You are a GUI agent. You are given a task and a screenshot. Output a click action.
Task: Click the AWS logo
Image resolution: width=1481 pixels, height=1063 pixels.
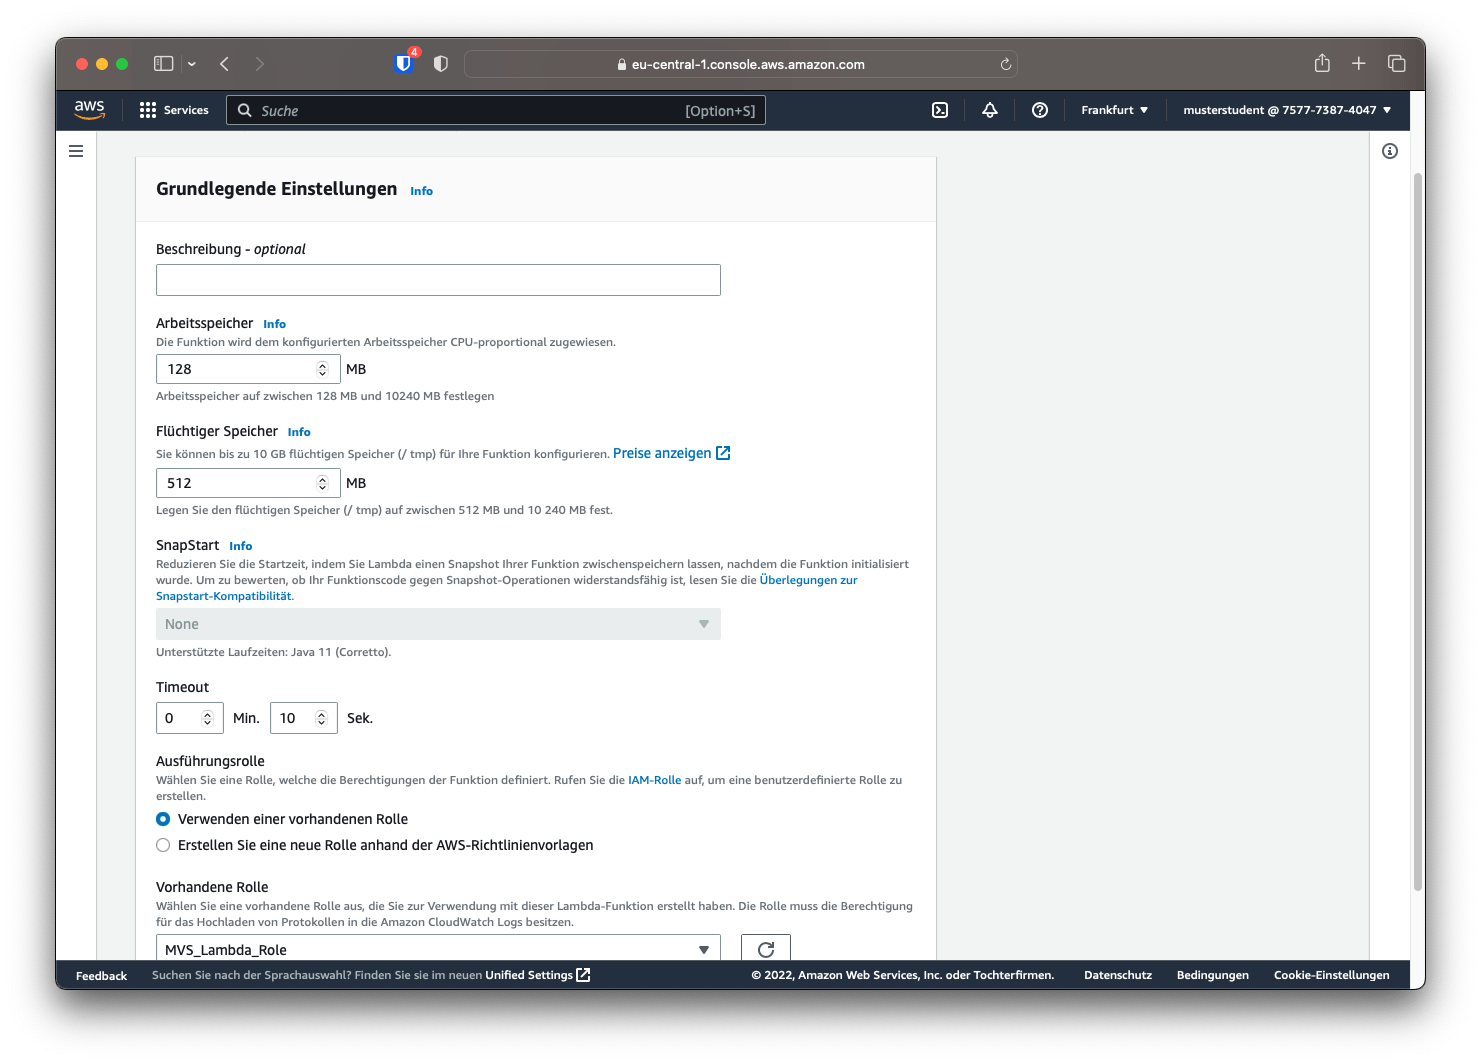[x=90, y=110]
